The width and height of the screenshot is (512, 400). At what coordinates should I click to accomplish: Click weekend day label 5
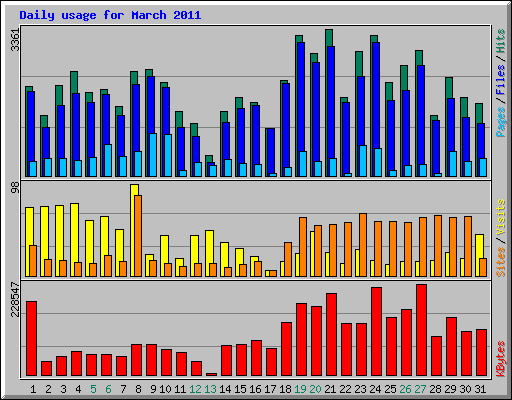coord(93,389)
